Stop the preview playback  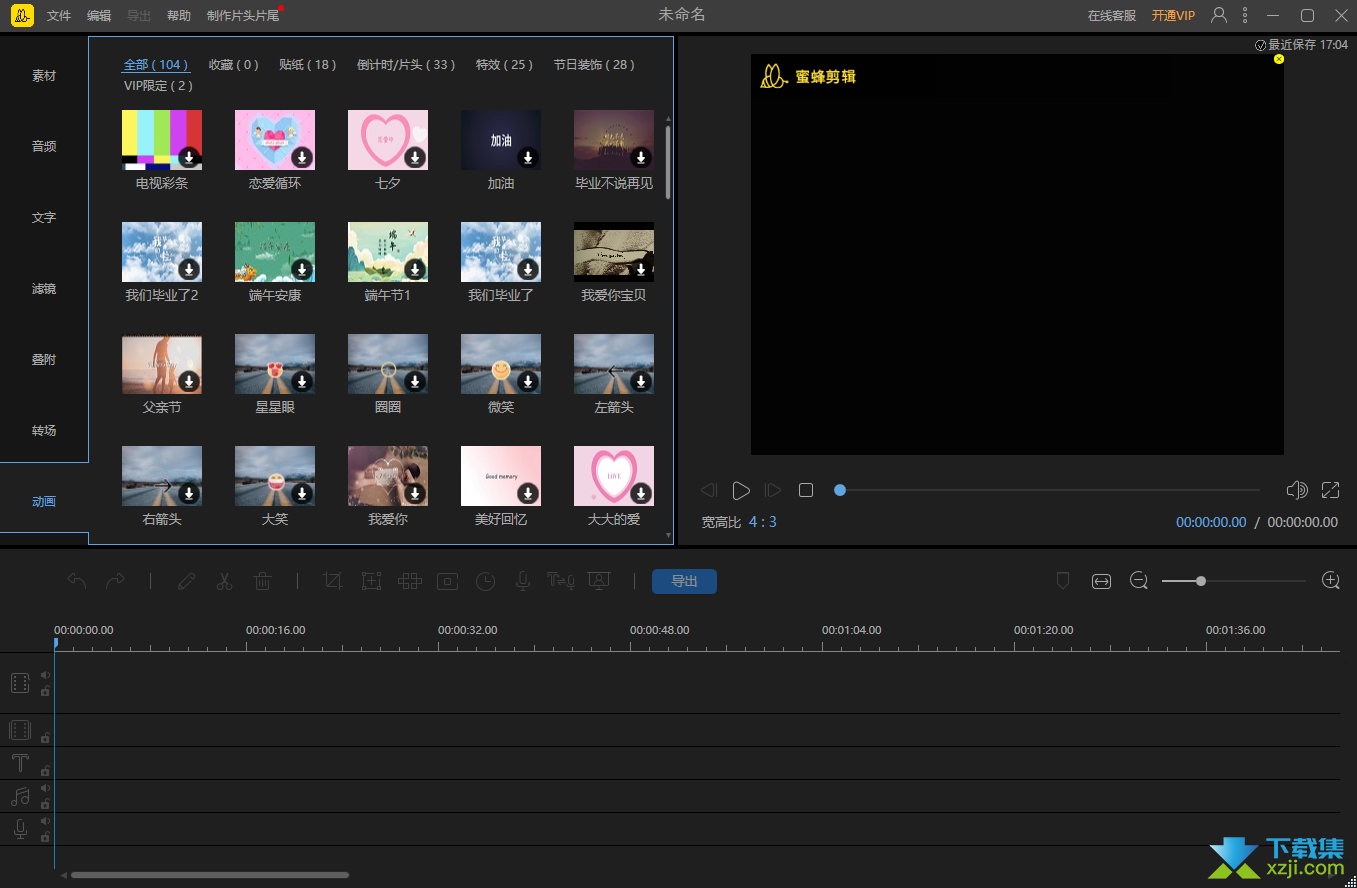[806, 490]
